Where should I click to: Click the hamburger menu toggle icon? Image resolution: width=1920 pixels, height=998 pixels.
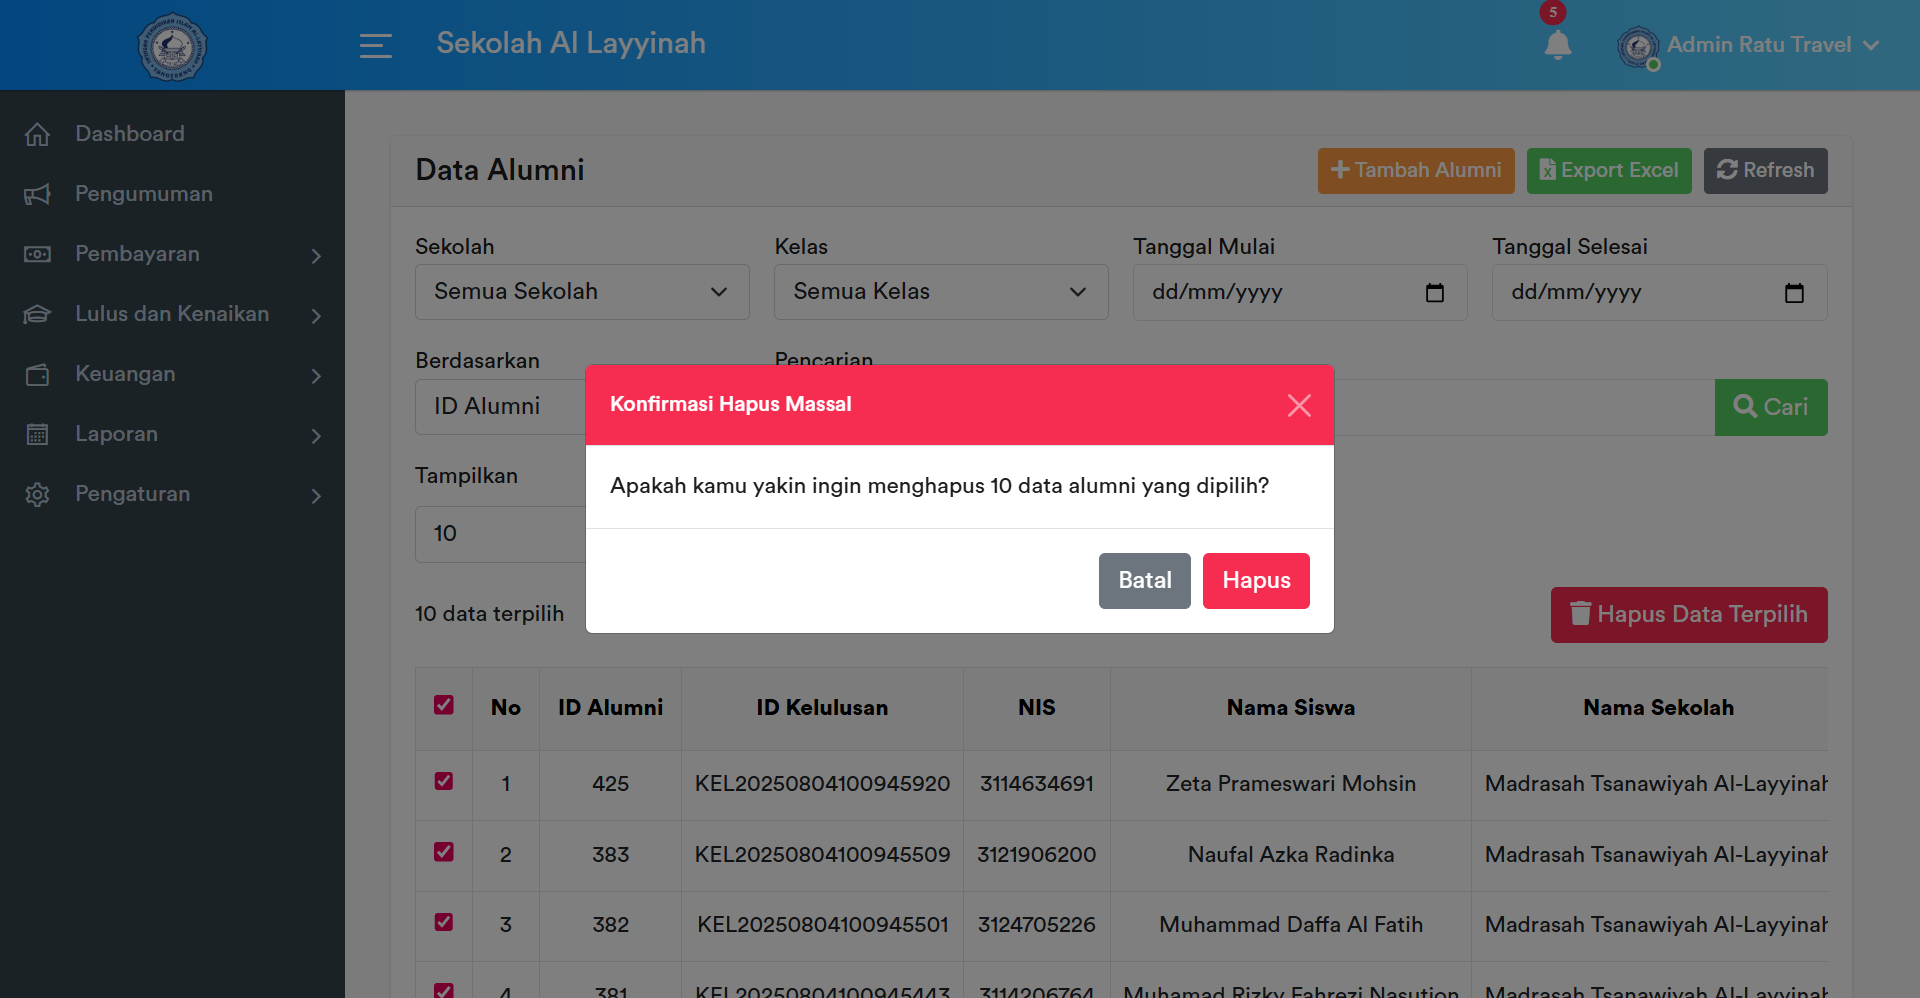pyautogui.click(x=375, y=45)
